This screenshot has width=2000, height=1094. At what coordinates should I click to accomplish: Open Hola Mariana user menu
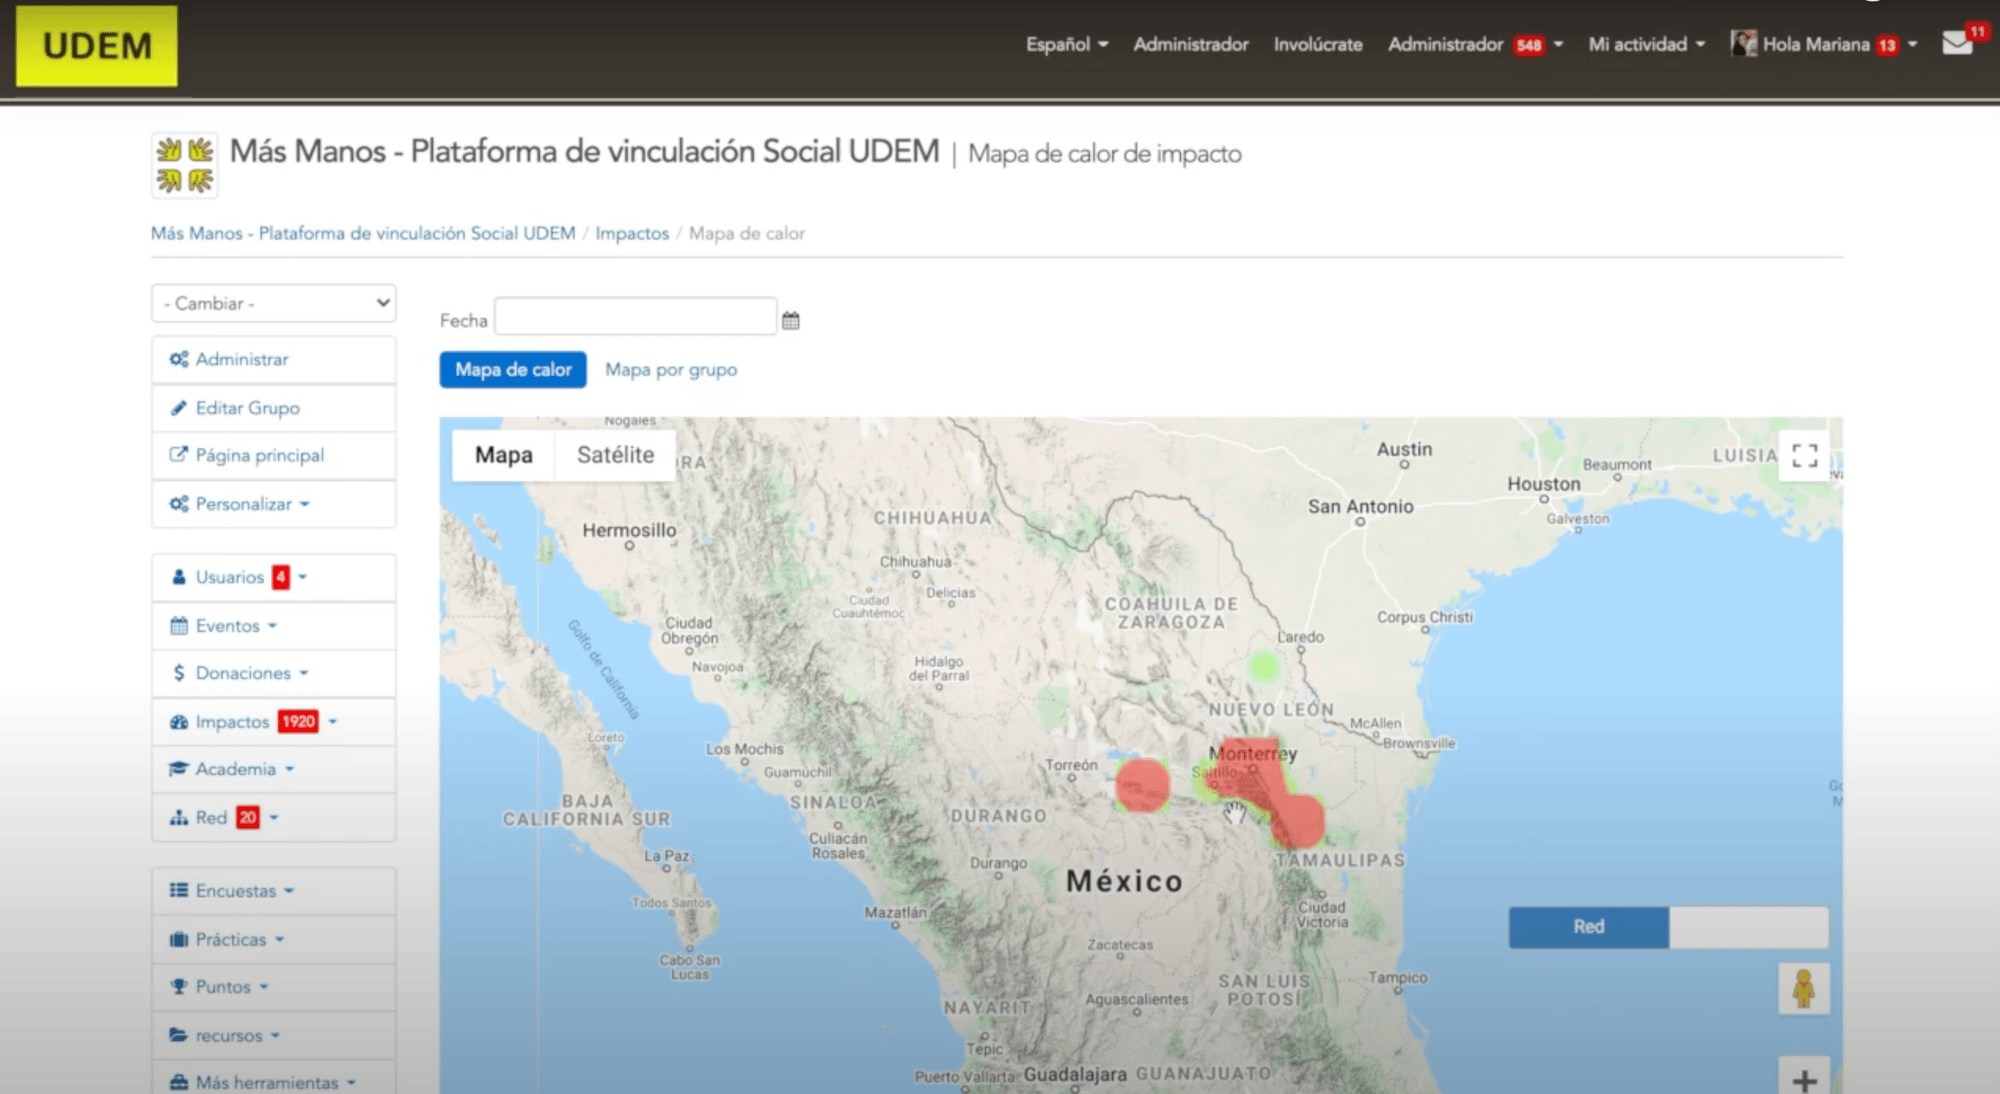(x=1825, y=44)
